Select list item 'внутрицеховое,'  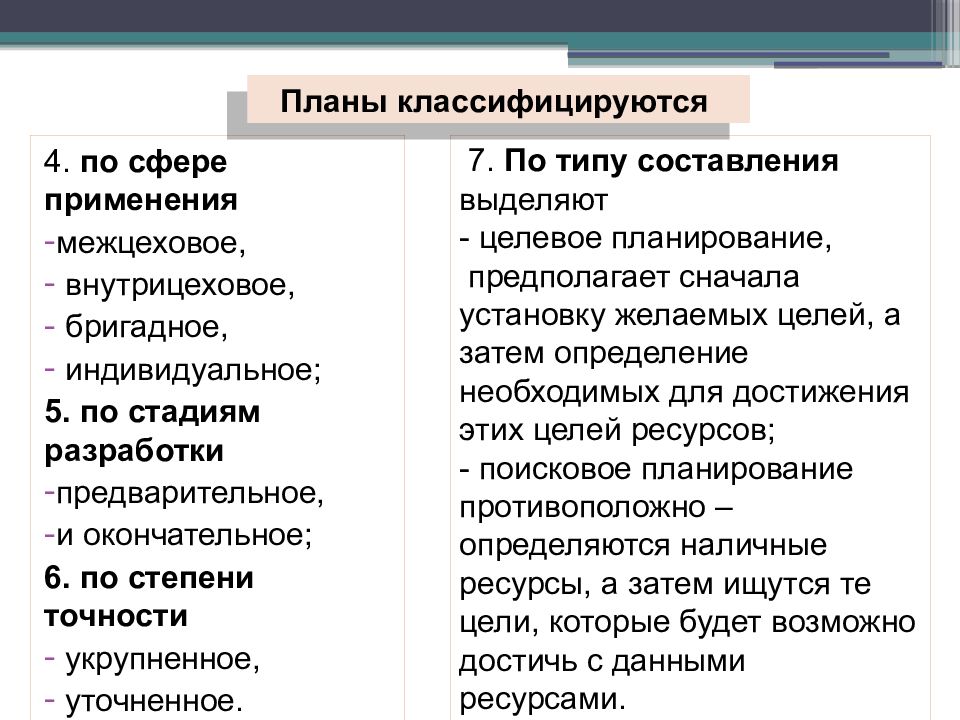tap(180, 285)
